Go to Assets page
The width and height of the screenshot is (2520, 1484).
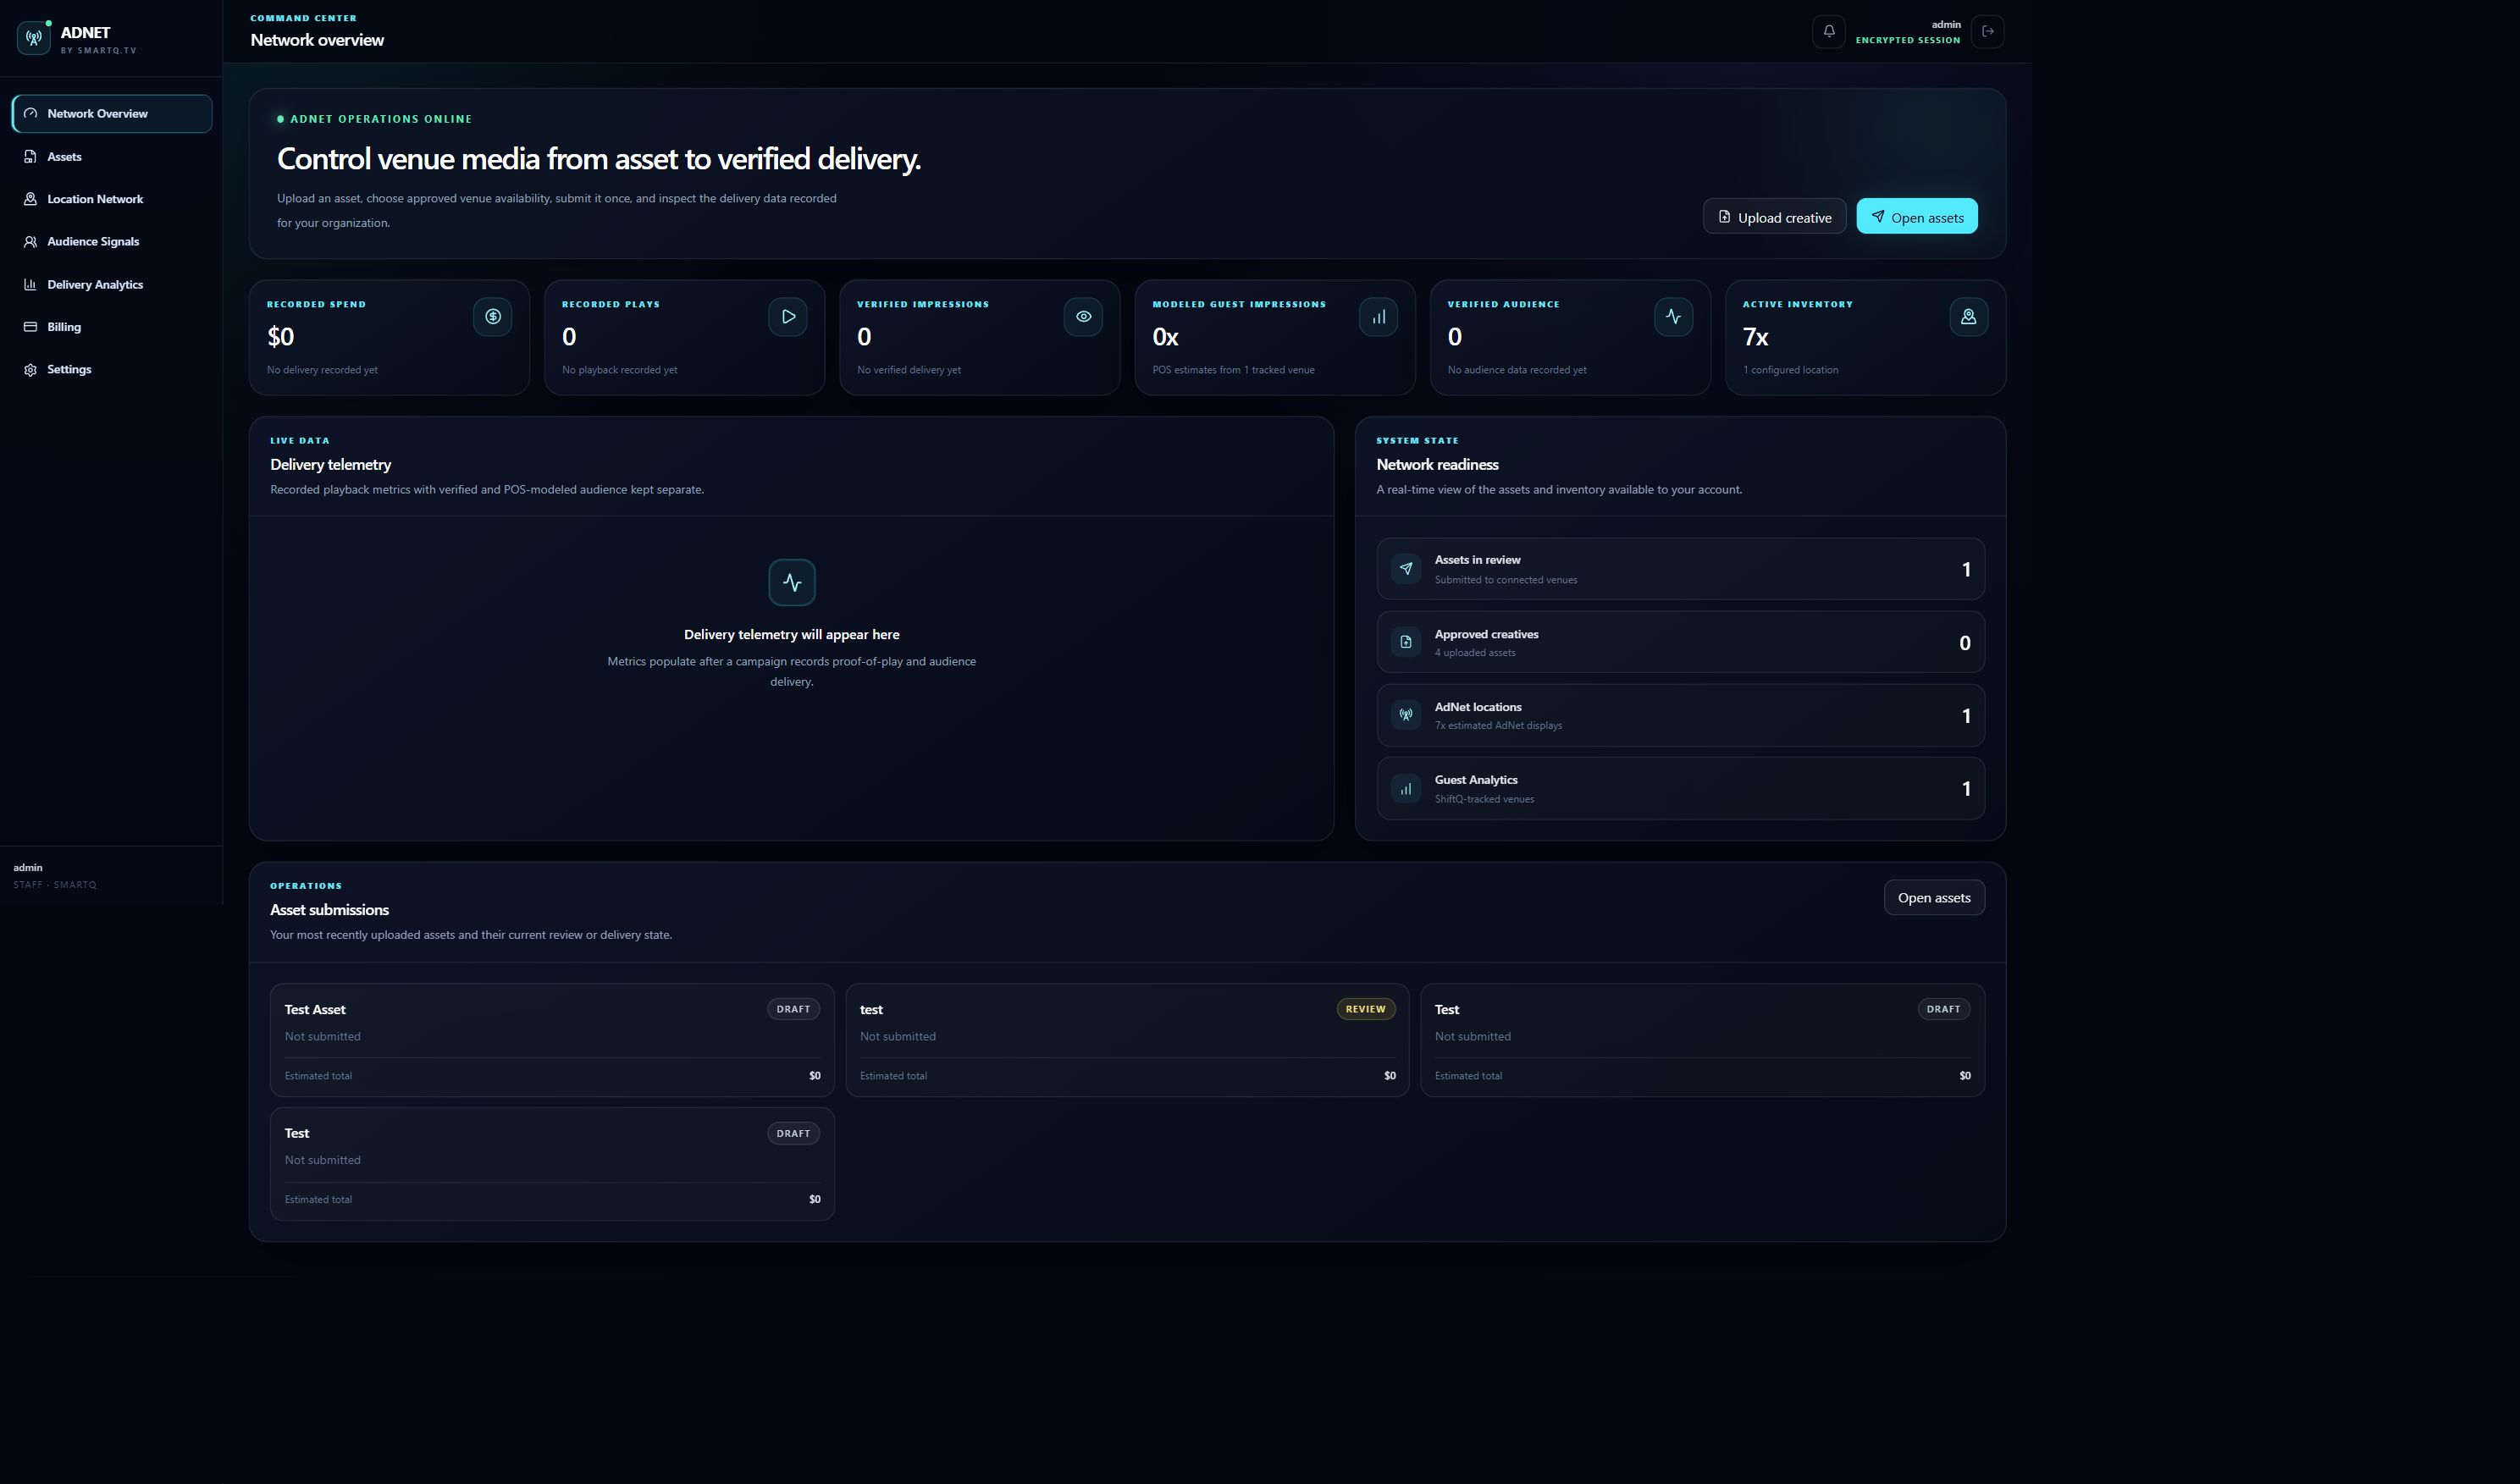tap(112, 157)
